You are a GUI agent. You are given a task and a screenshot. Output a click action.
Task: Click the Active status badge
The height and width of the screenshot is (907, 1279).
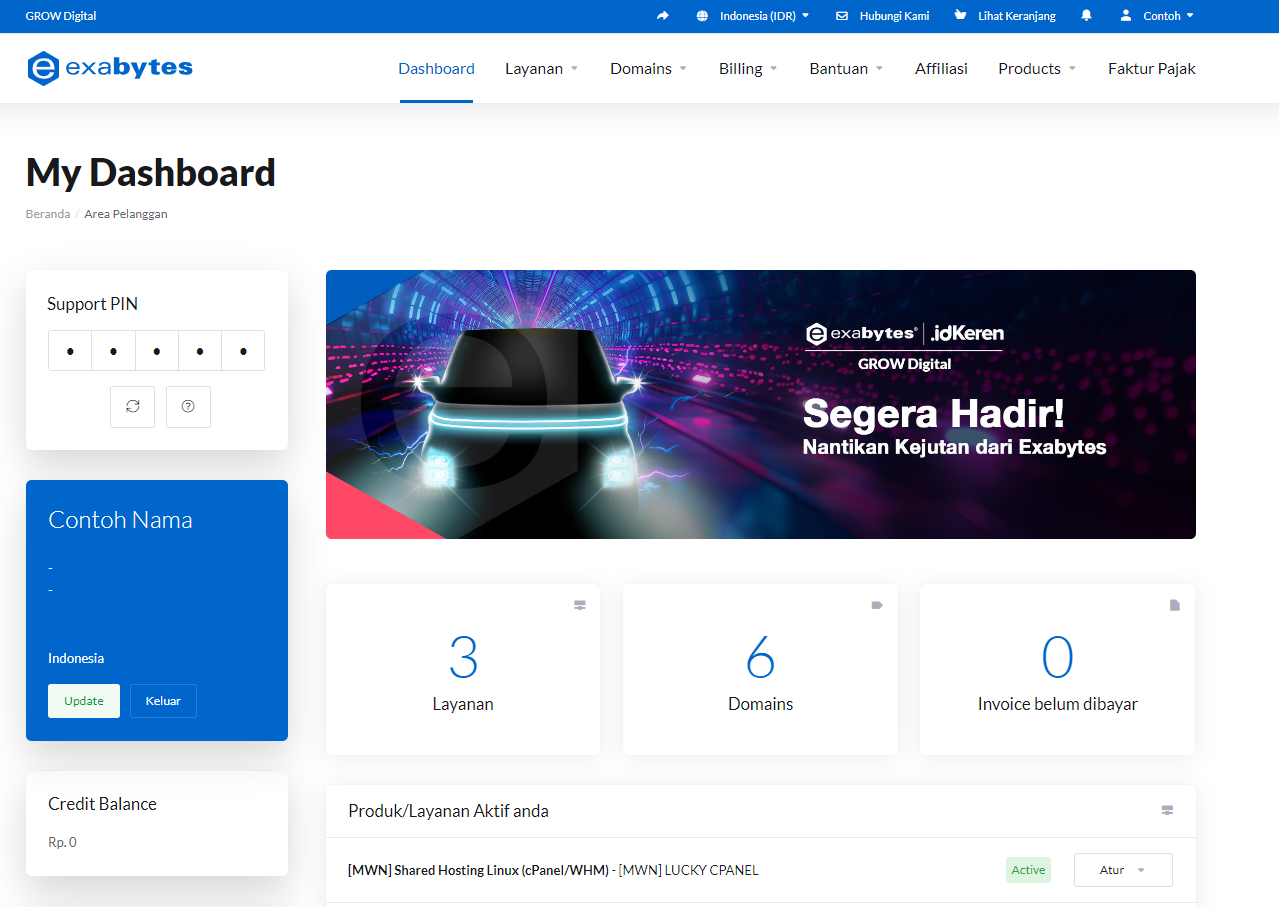tap(1028, 870)
